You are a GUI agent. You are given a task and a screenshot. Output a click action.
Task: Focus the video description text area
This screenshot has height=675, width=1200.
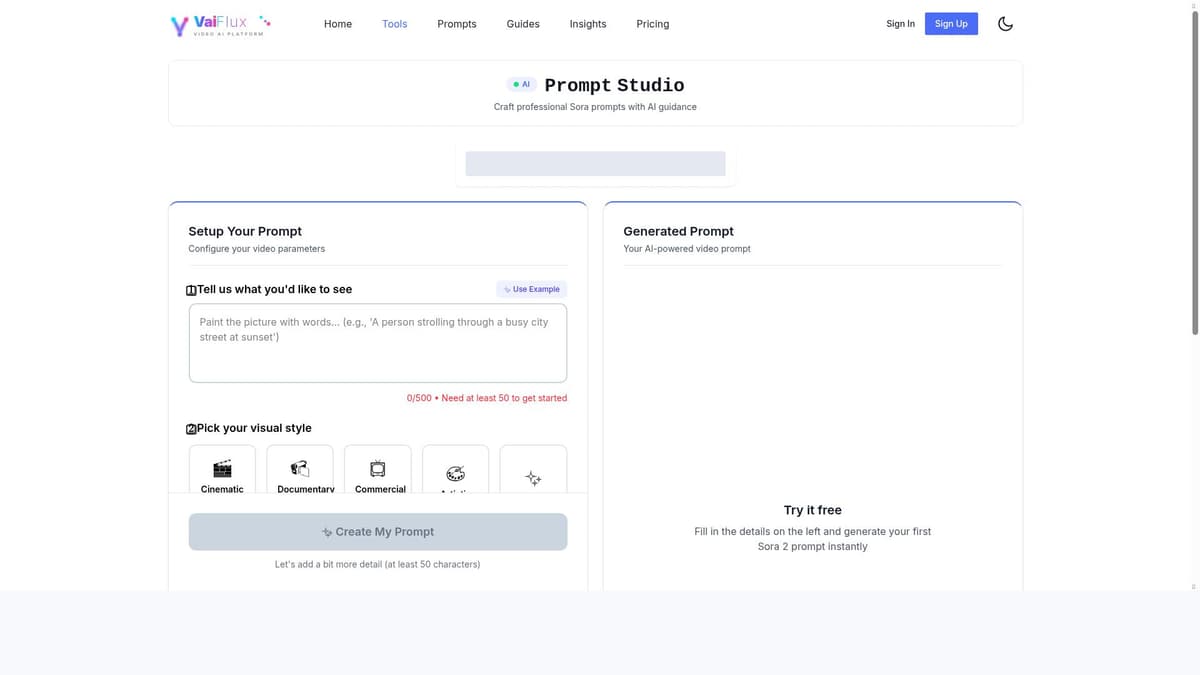[x=378, y=343]
